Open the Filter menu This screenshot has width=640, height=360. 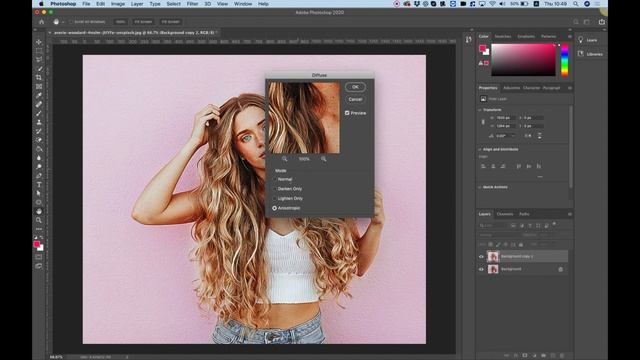pyautogui.click(x=192, y=4)
